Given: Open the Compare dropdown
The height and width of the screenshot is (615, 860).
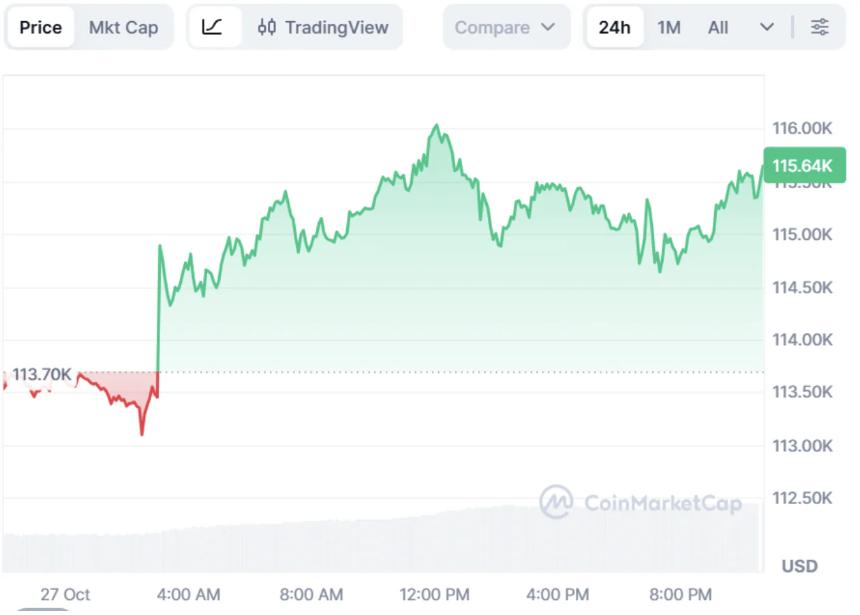Looking at the screenshot, I should pos(505,27).
